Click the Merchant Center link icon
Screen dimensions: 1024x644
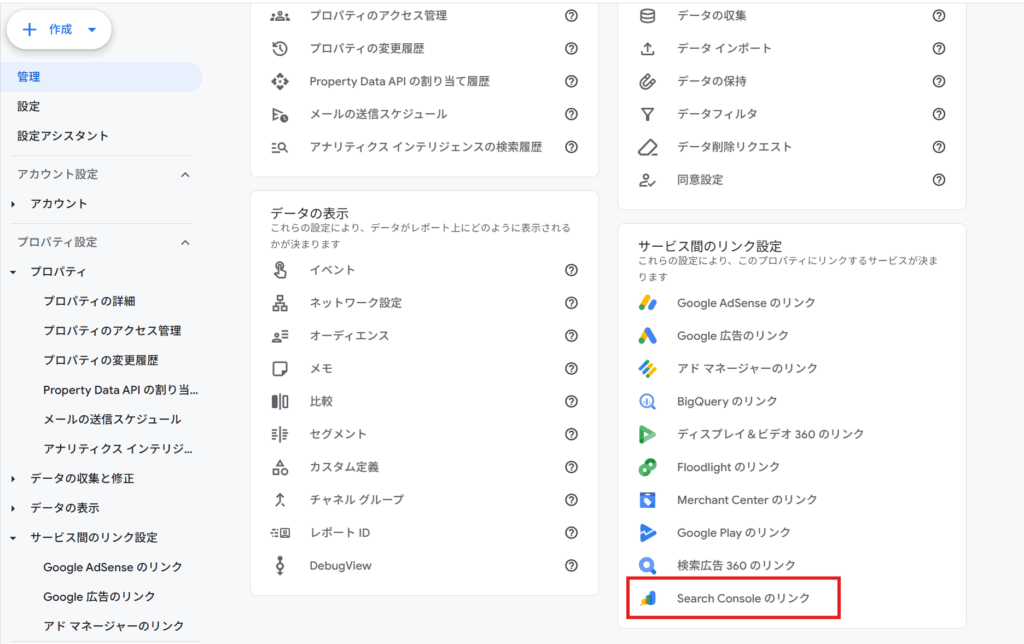[x=647, y=500]
